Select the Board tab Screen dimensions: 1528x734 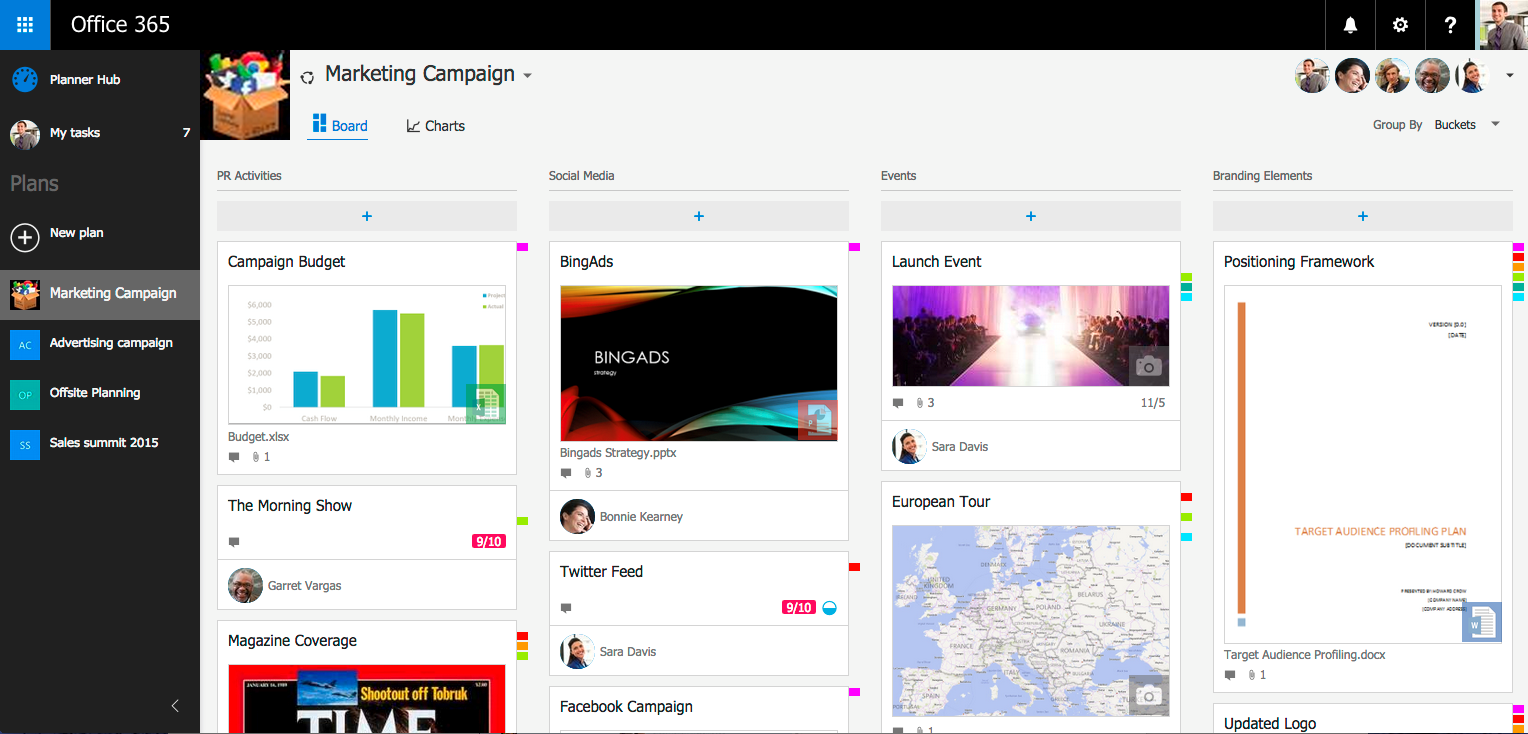click(x=339, y=126)
